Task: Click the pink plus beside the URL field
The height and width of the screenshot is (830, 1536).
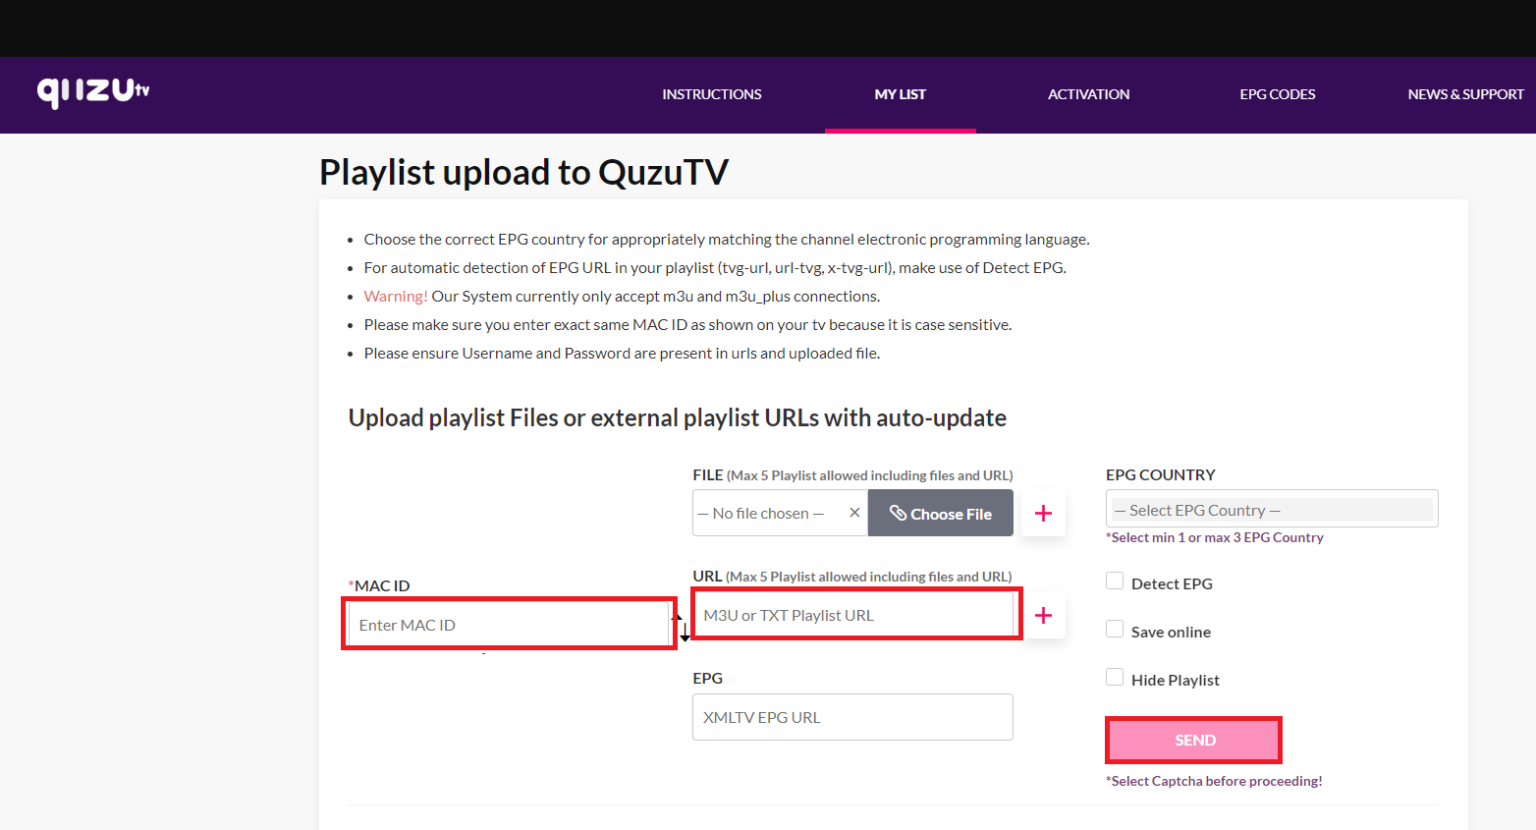Action: point(1043,615)
